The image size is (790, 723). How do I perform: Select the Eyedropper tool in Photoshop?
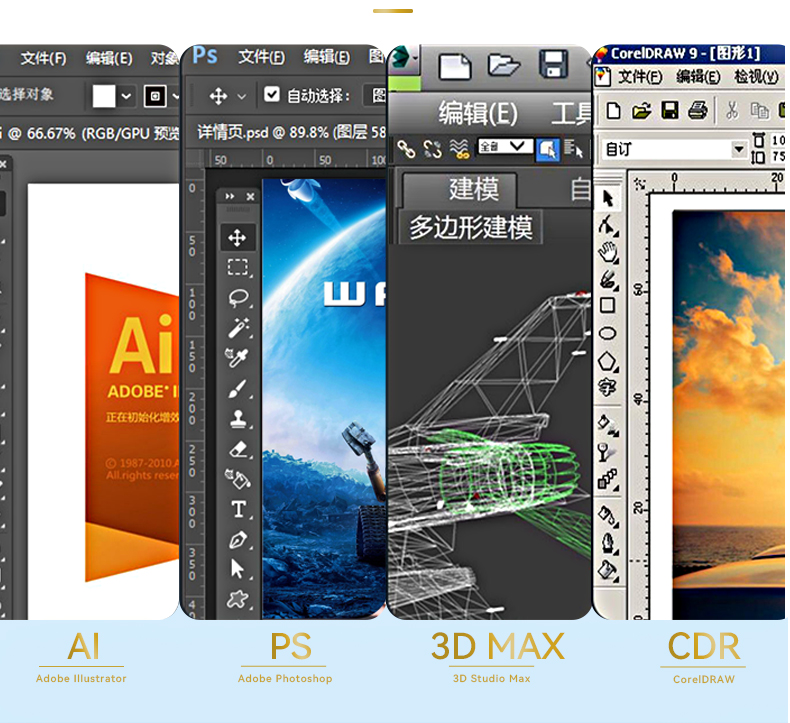pyautogui.click(x=237, y=357)
